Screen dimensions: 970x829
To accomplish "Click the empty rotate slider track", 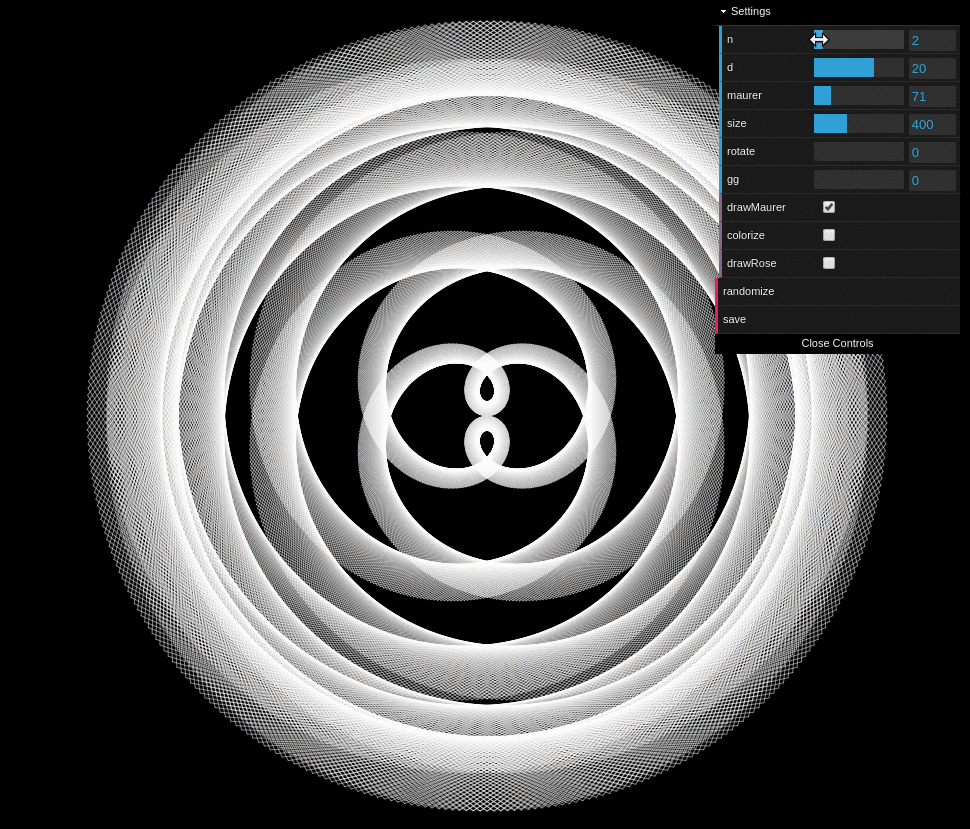I will tap(857, 151).
